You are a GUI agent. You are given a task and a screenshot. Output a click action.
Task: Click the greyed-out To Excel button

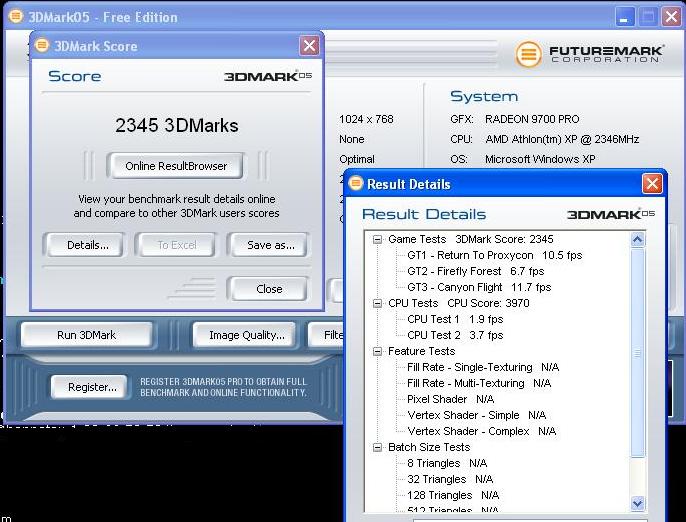coord(177,245)
